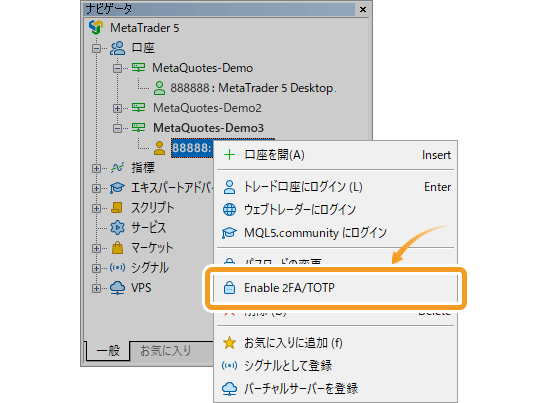Click the green user icon for 888888 account
Screen dimensions: 550x403
[159, 88]
